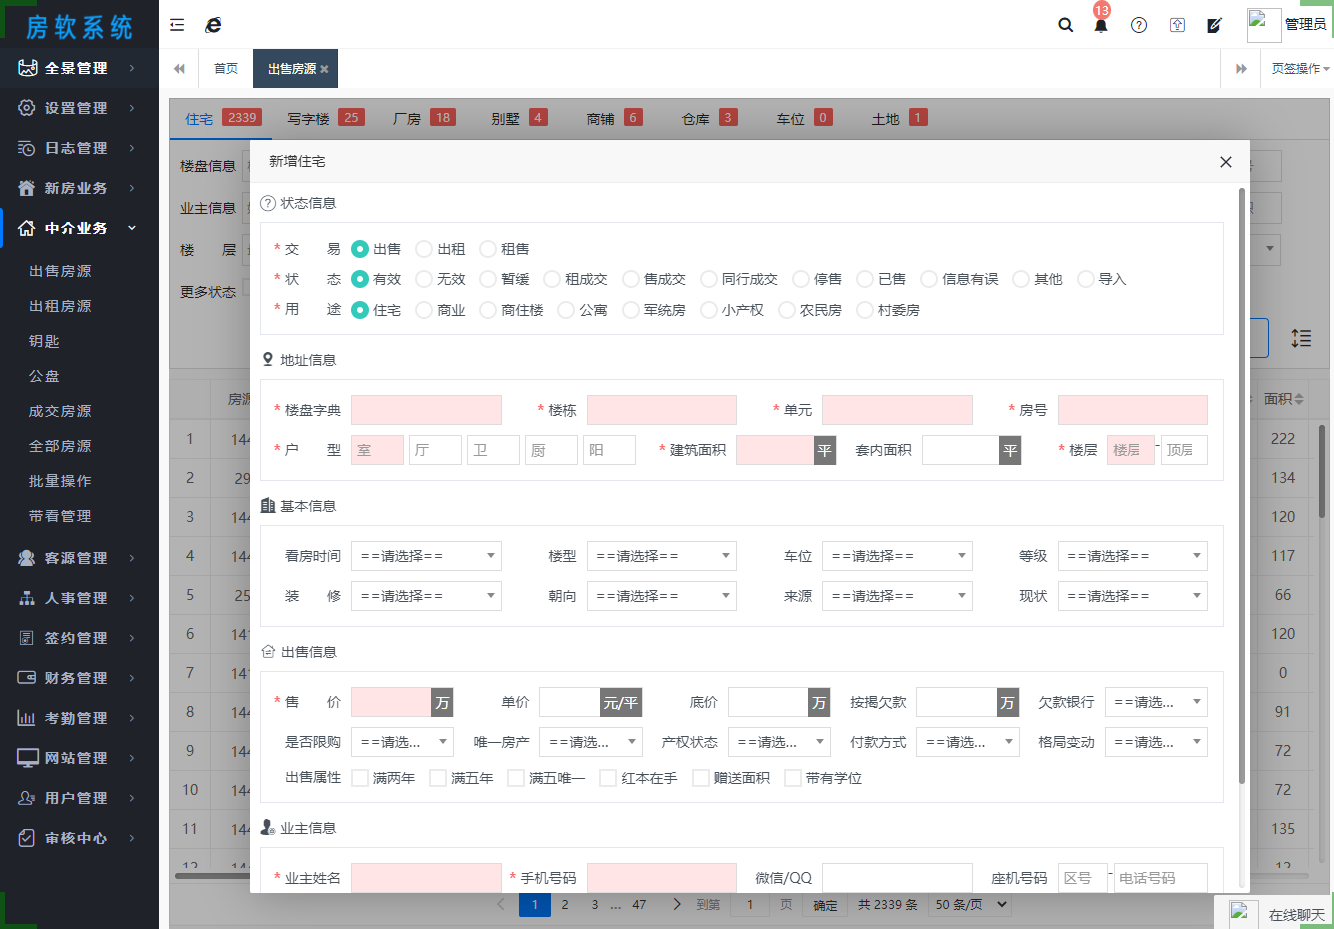Image resolution: width=1334 pixels, height=929 pixels.
Task: Click the 网站管理 monitor icon
Action: pyautogui.click(x=28, y=758)
